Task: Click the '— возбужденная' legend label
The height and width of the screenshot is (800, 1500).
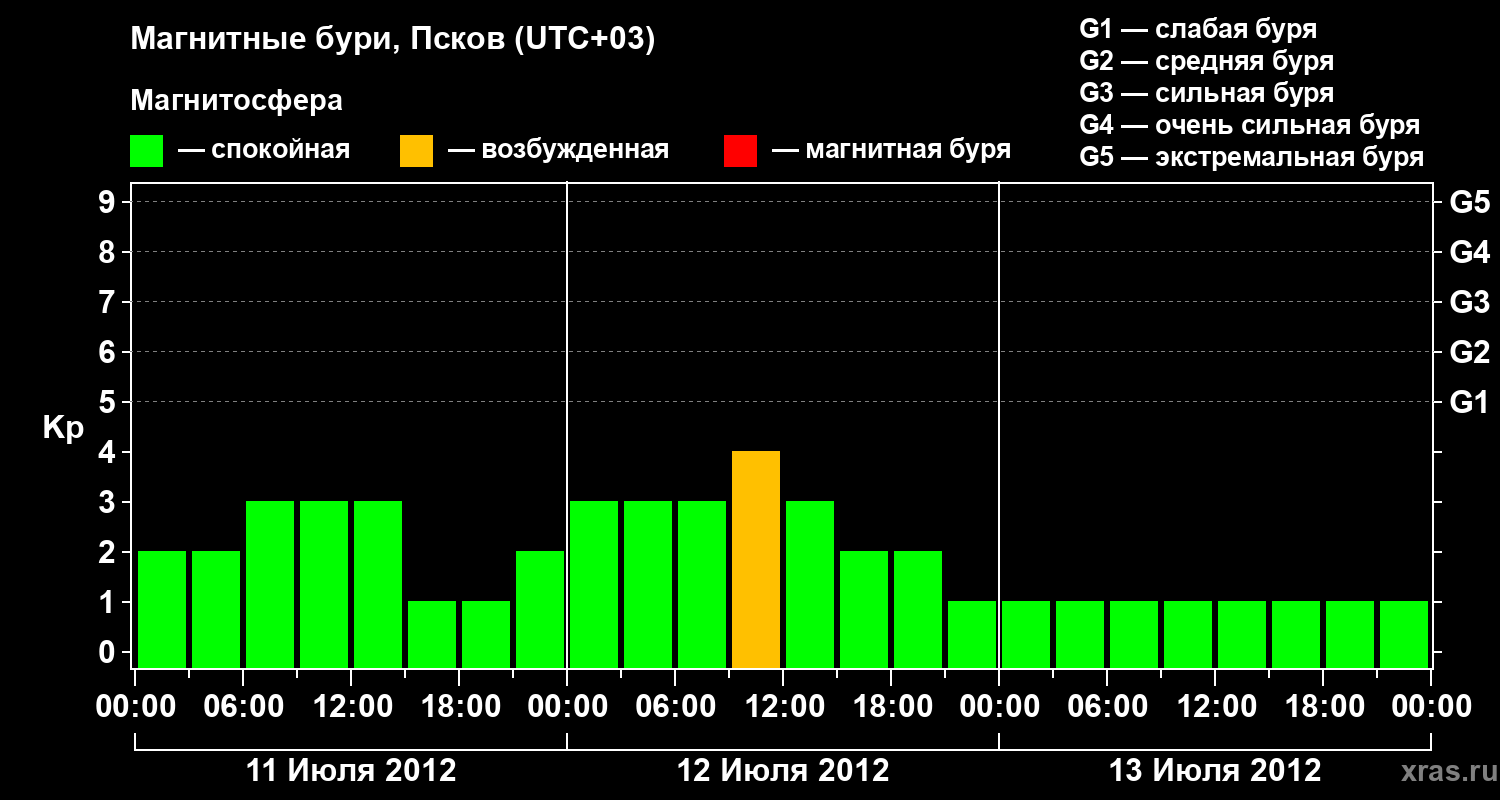Action: 558,150
